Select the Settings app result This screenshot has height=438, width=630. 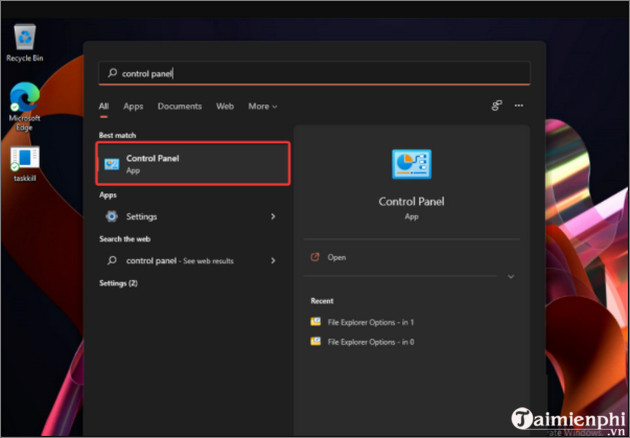189,217
